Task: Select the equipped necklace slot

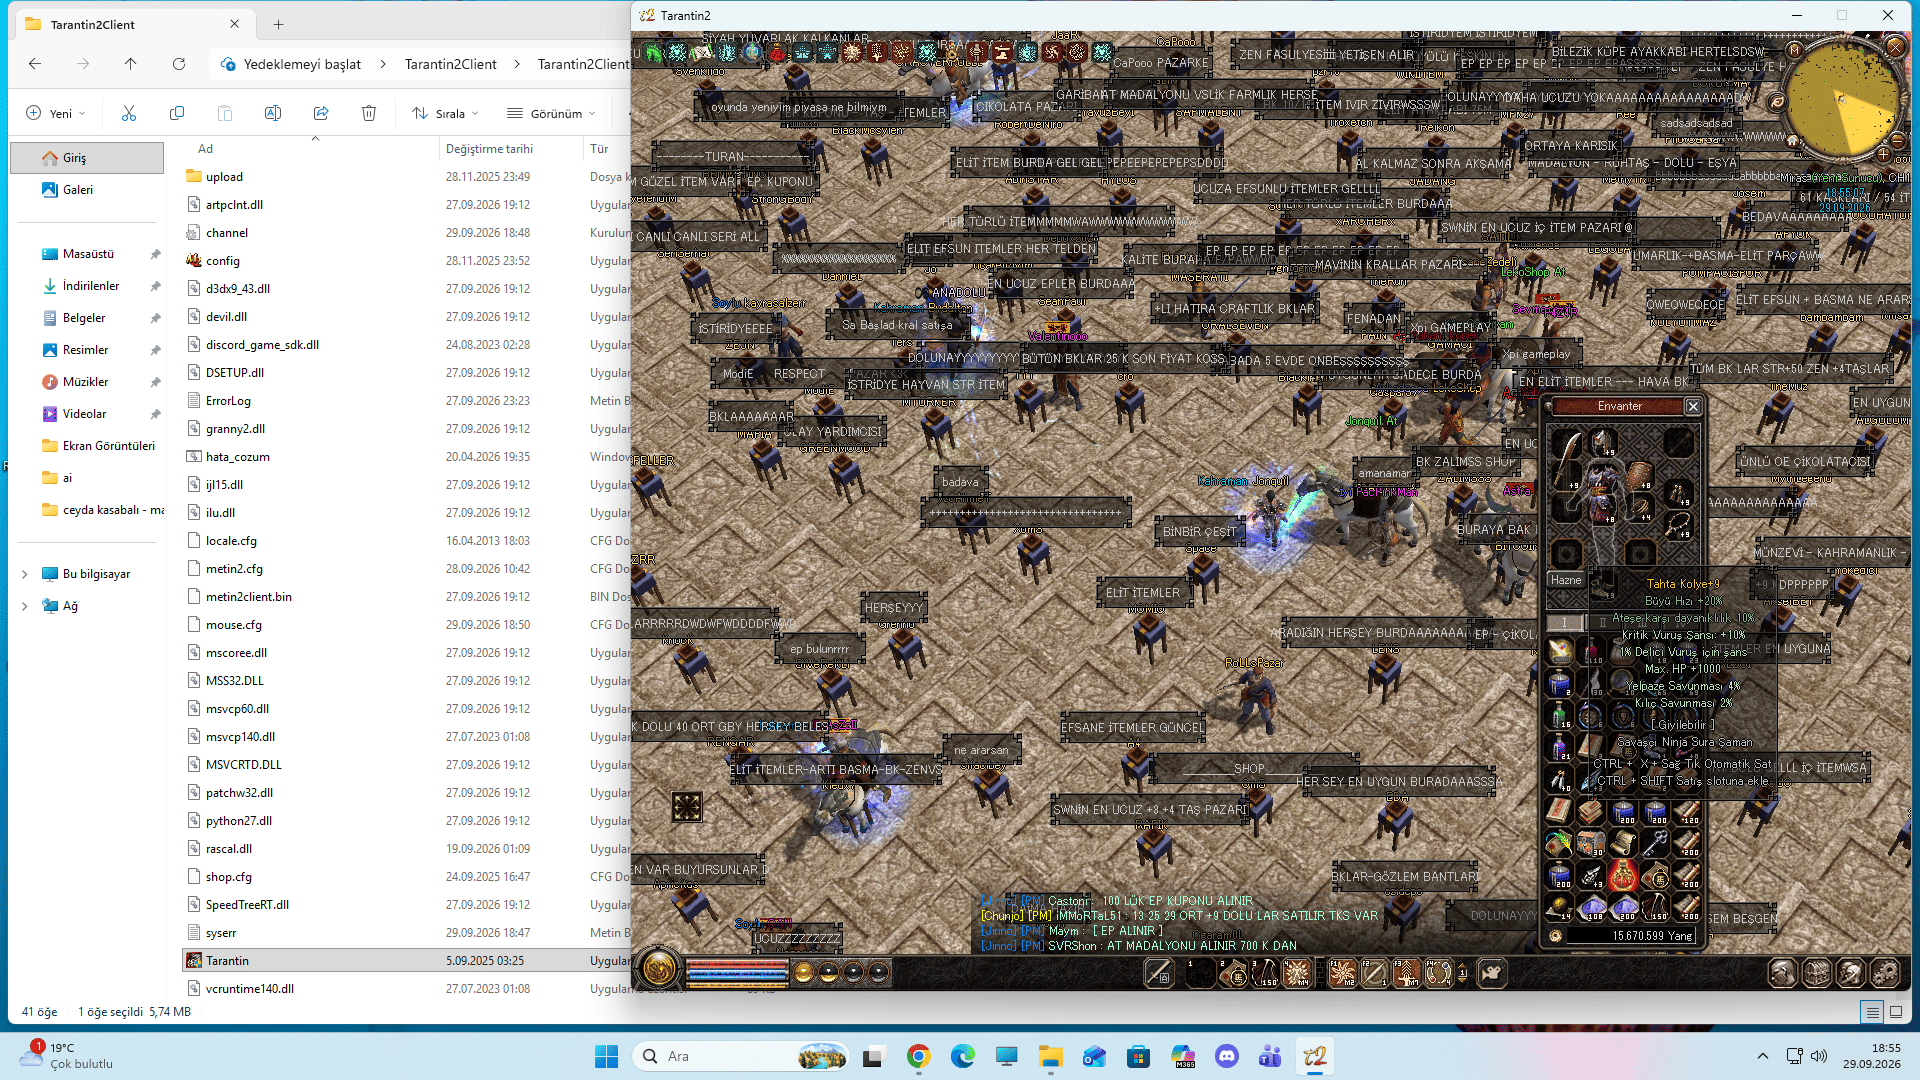Action: point(1677,524)
